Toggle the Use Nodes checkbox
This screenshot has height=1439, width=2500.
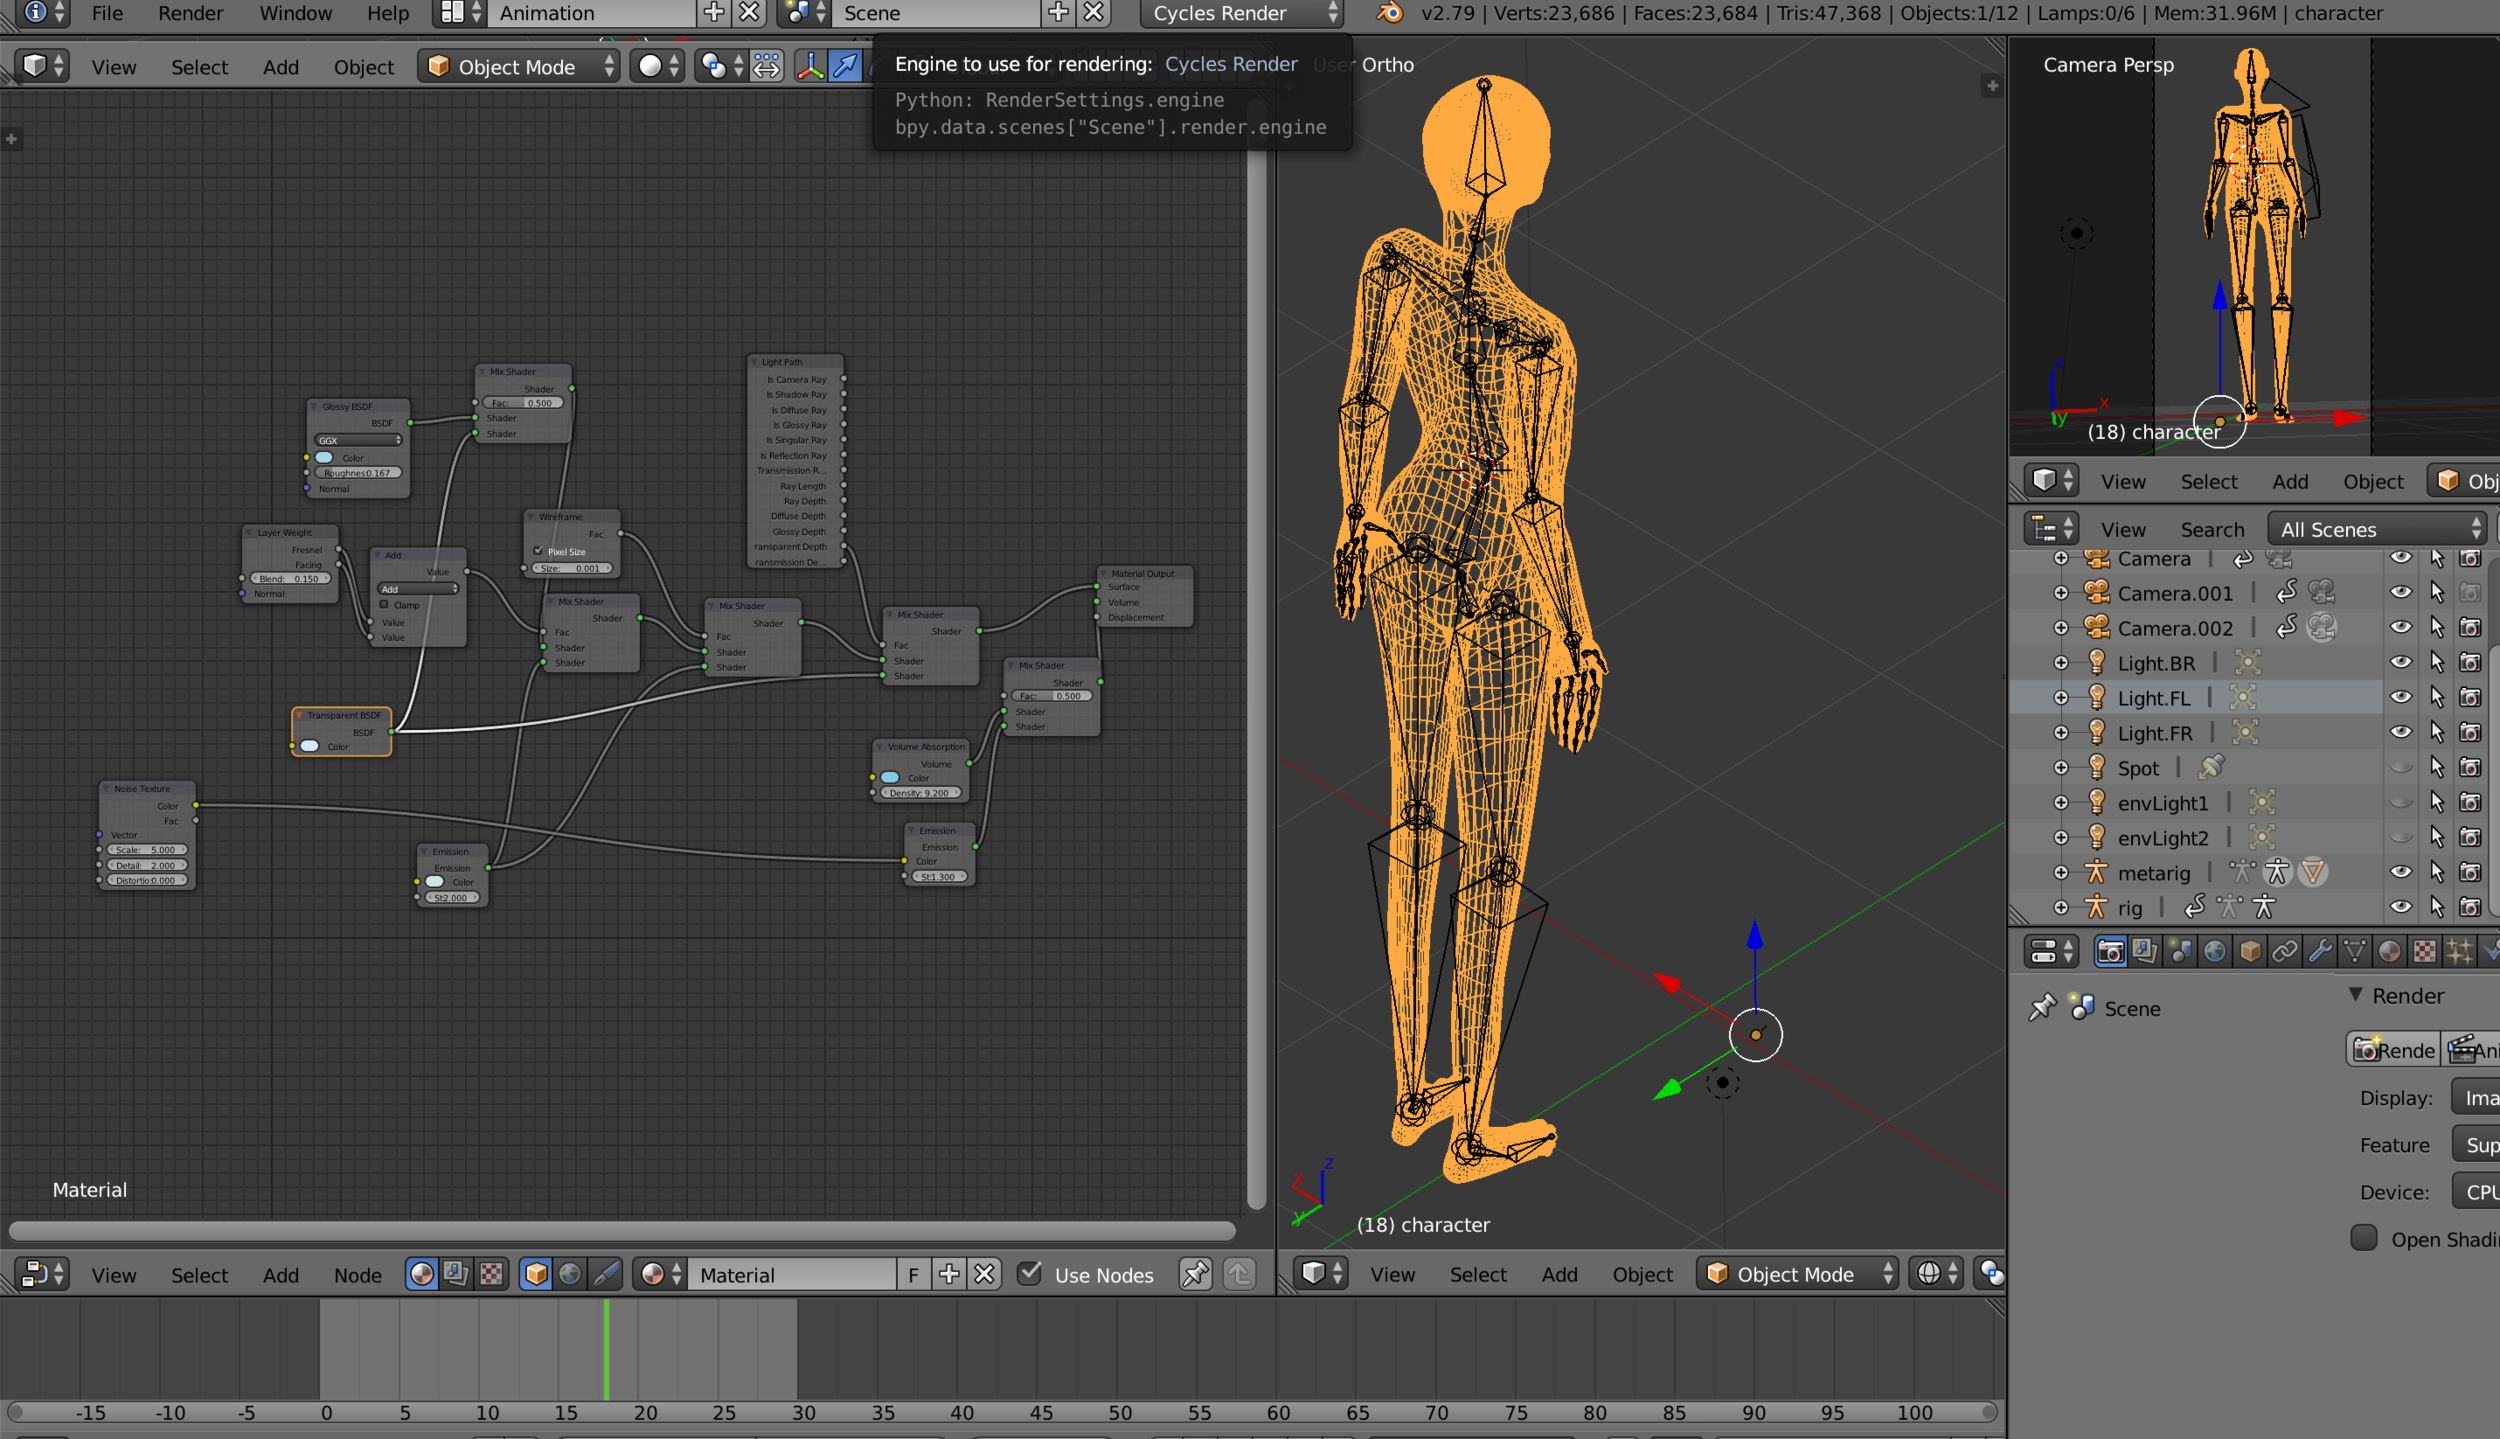[x=1030, y=1273]
